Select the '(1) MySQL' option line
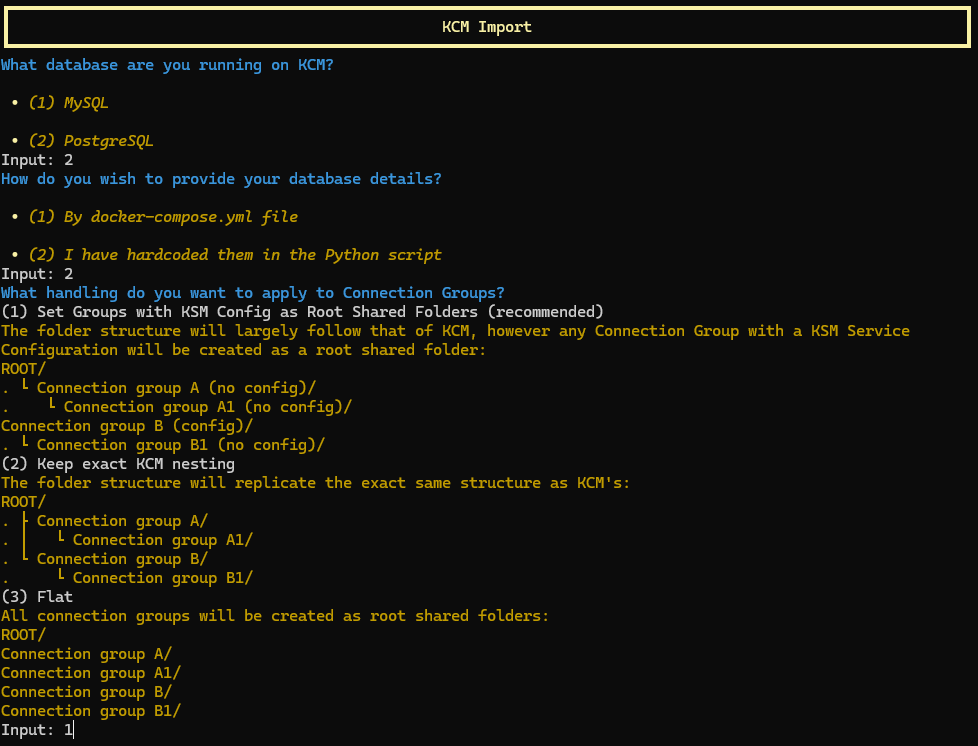The image size is (978, 746). coord(69,103)
